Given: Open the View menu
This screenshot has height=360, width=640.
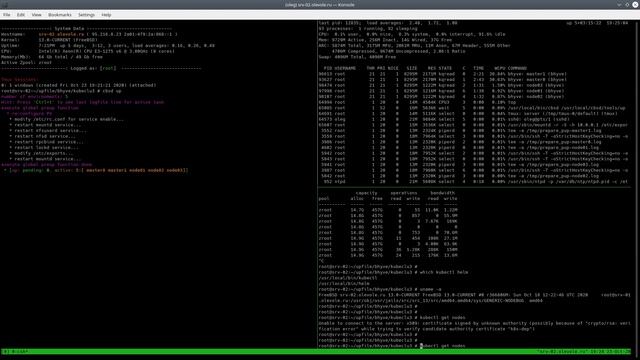Looking at the screenshot, I should (x=36, y=15).
